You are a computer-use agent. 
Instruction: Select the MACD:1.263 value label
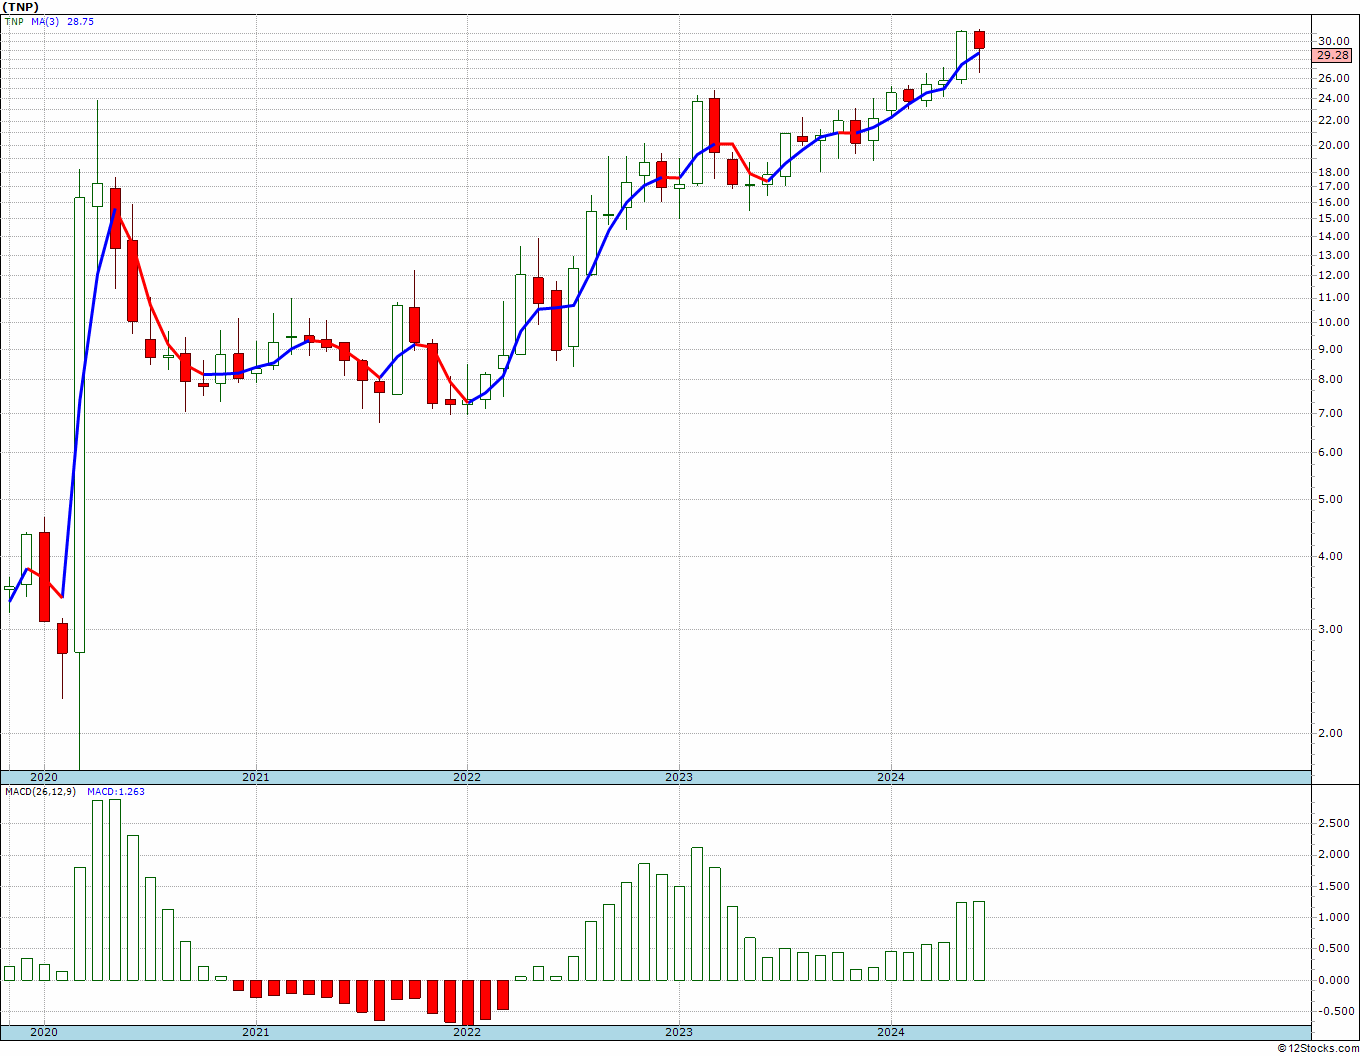pos(116,791)
